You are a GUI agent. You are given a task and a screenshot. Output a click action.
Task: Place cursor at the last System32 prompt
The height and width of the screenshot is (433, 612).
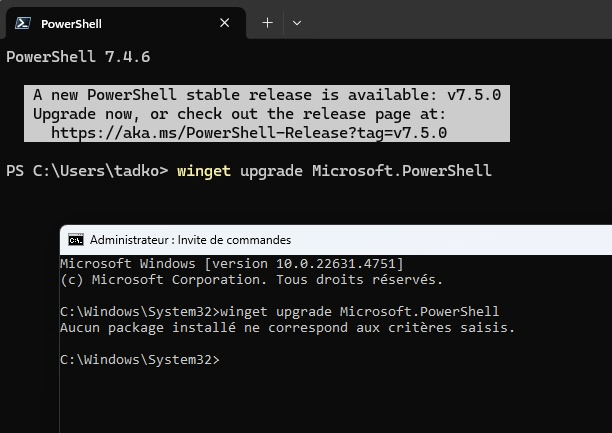(x=224, y=359)
